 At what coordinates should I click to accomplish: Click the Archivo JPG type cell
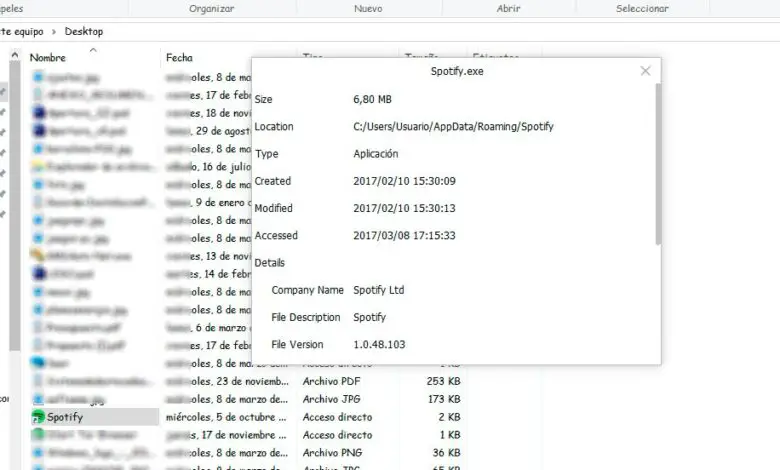(331, 399)
